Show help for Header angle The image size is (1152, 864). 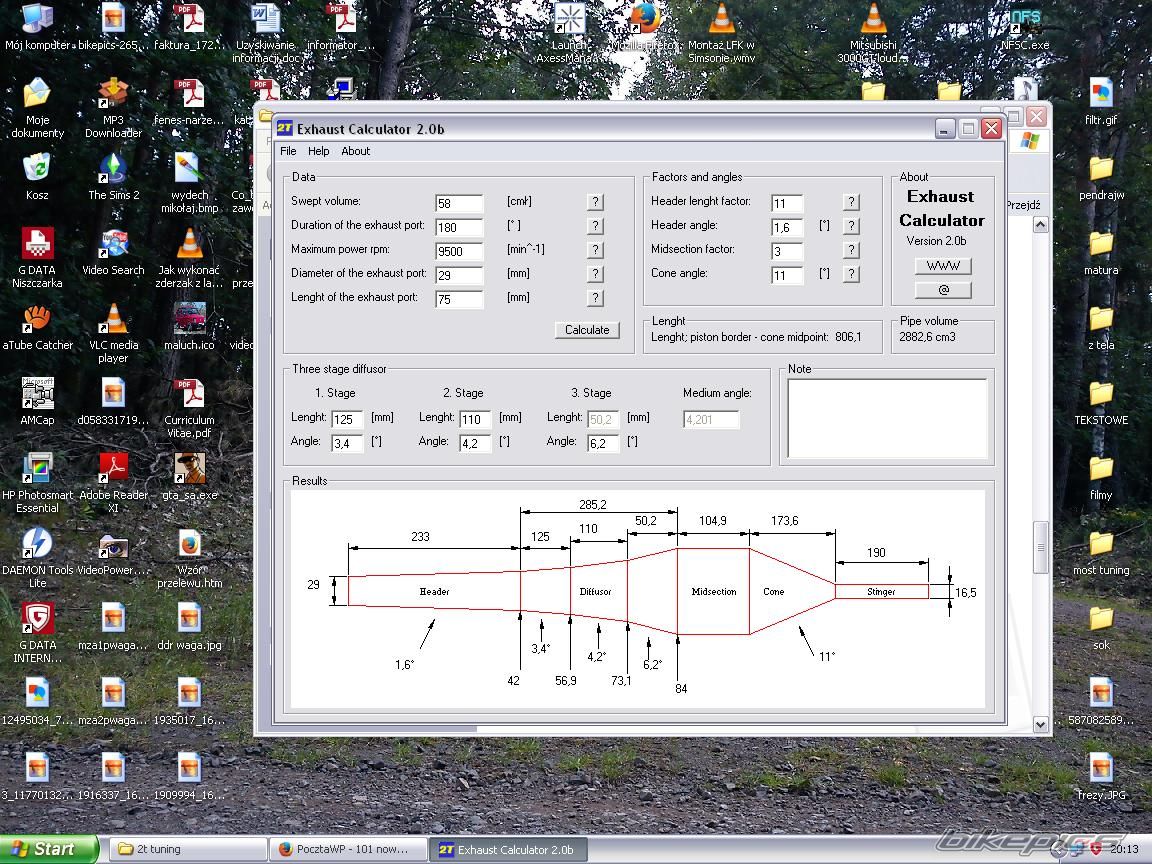pos(851,226)
